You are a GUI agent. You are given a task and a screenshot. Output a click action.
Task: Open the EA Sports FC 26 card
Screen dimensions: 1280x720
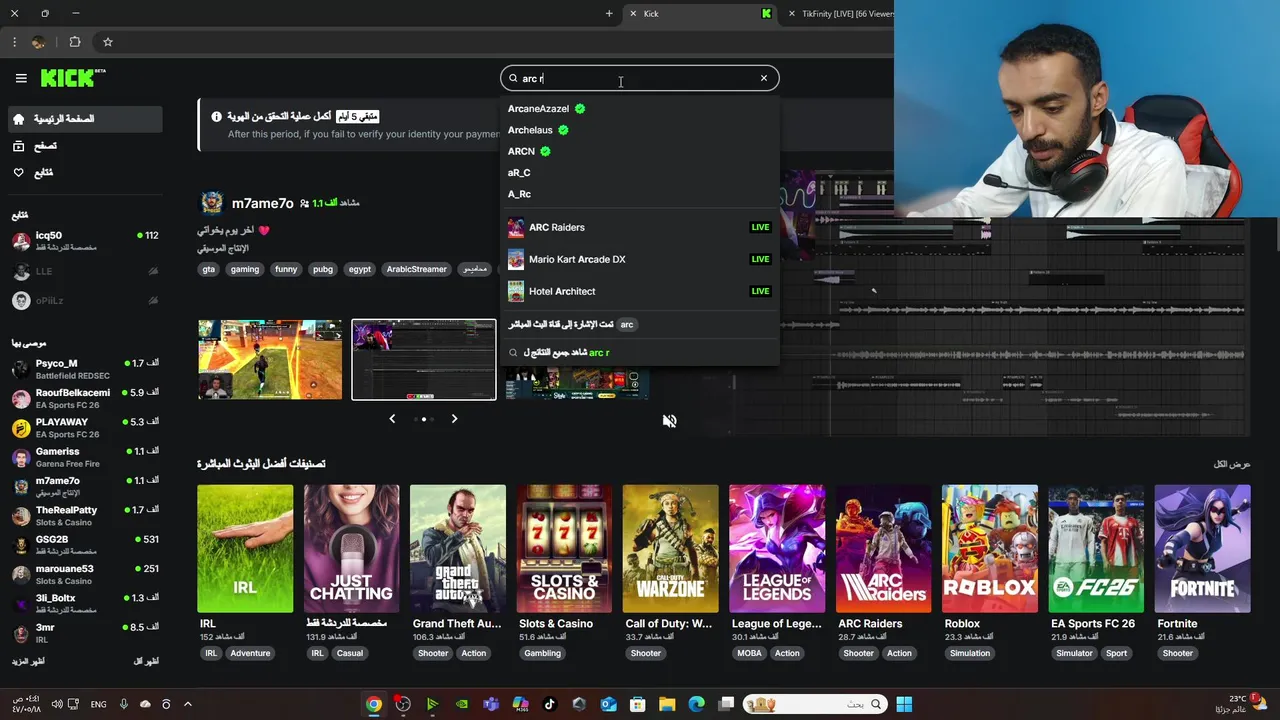click(1096, 549)
